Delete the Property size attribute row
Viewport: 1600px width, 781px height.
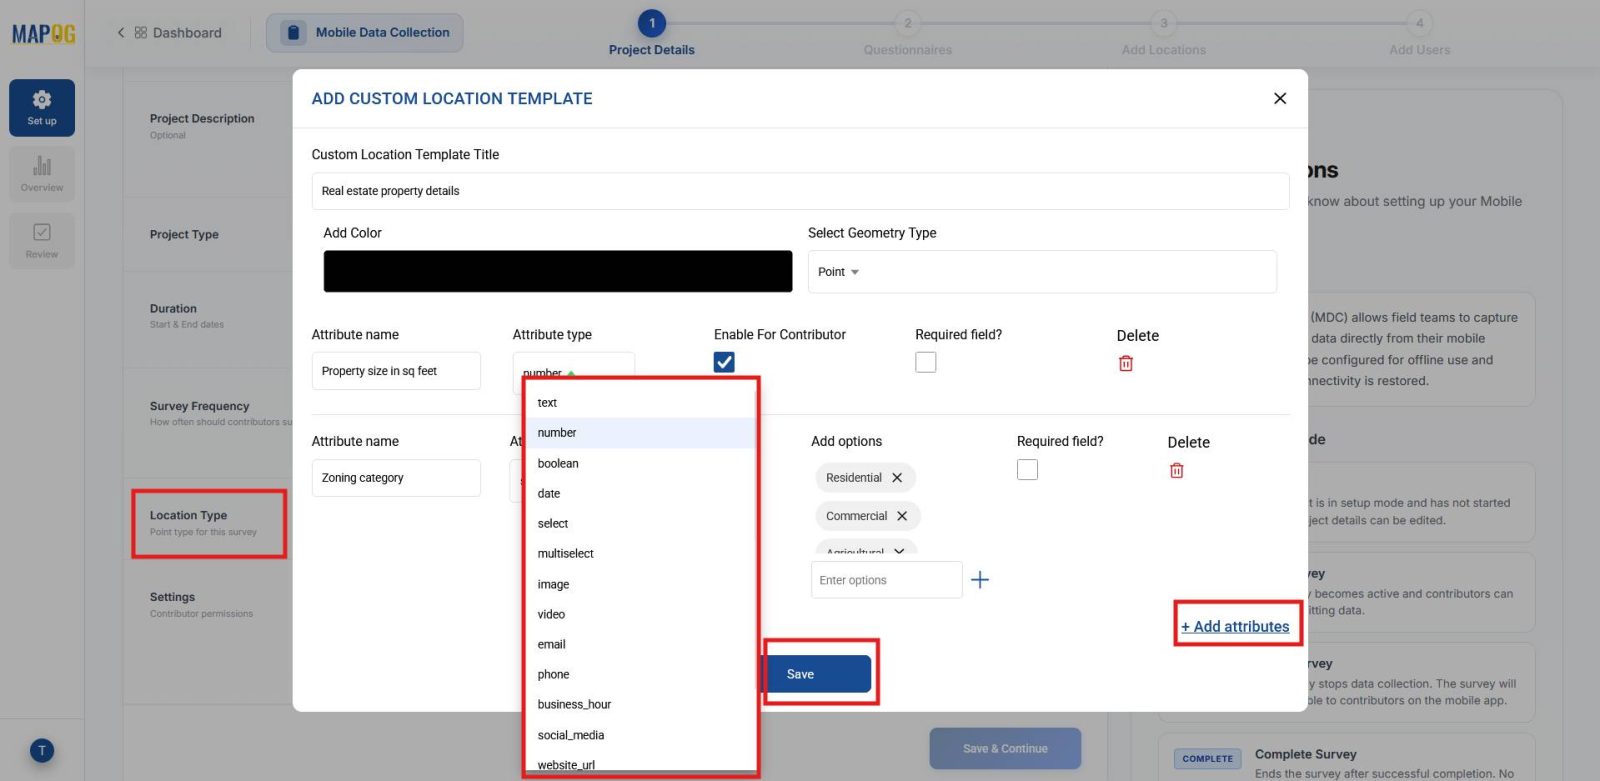click(x=1126, y=363)
